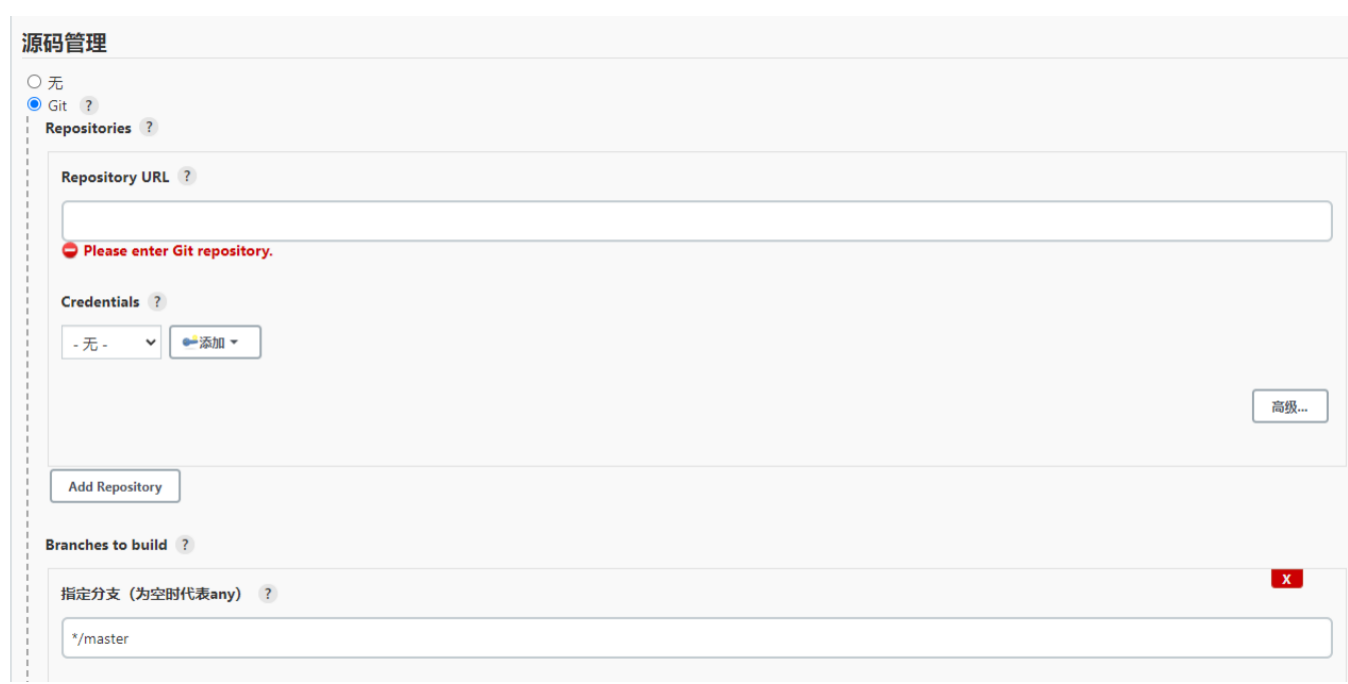Click the red error icon under URL
The height and width of the screenshot is (684, 1348).
click(x=70, y=250)
